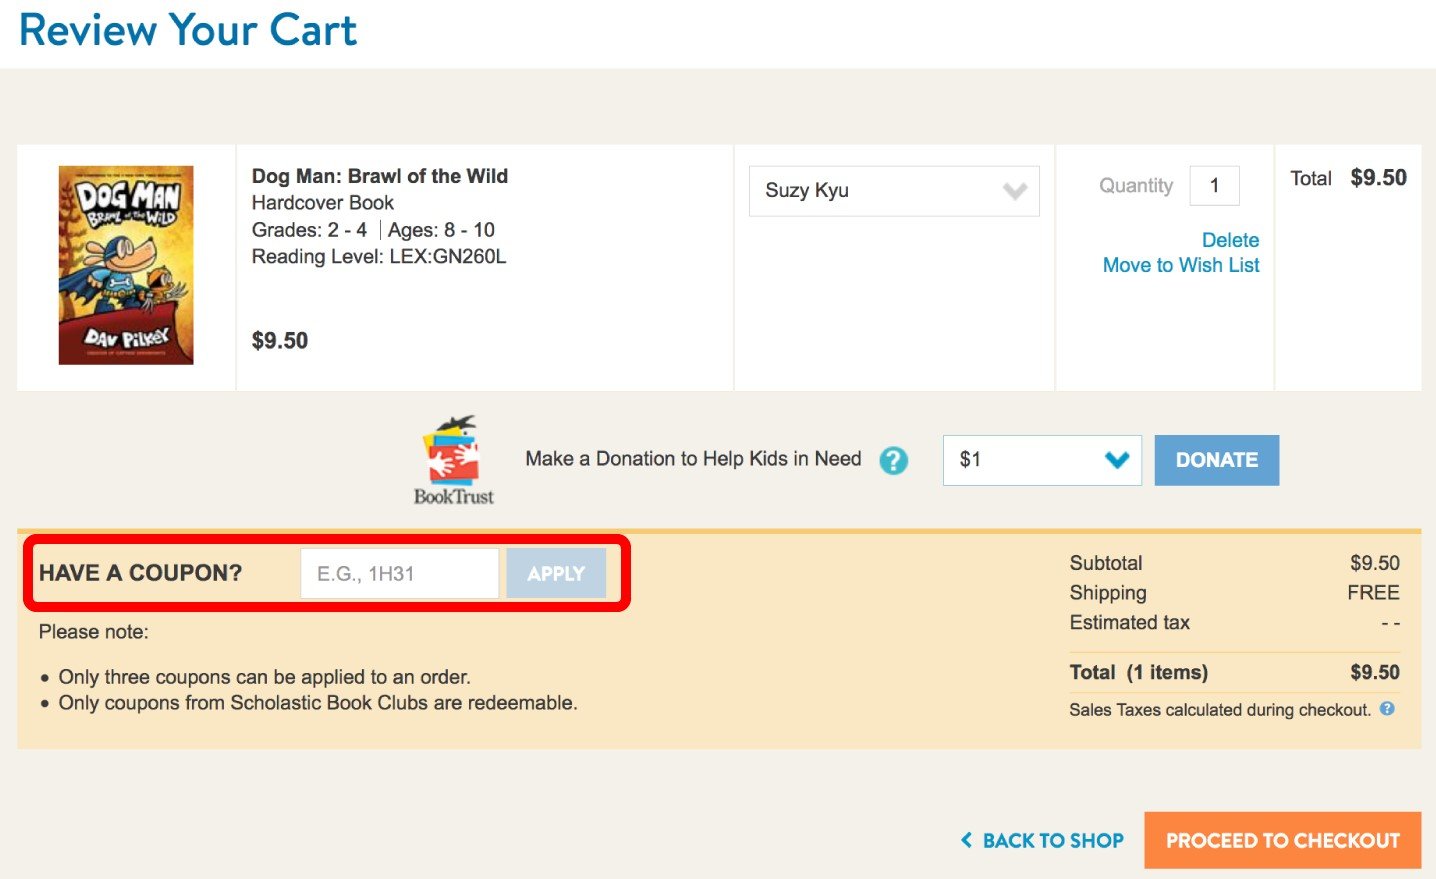The height and width of the screenshot is (879, 1436).
Task: Click the sales tax info icon
Action: tap(1387, 709)
